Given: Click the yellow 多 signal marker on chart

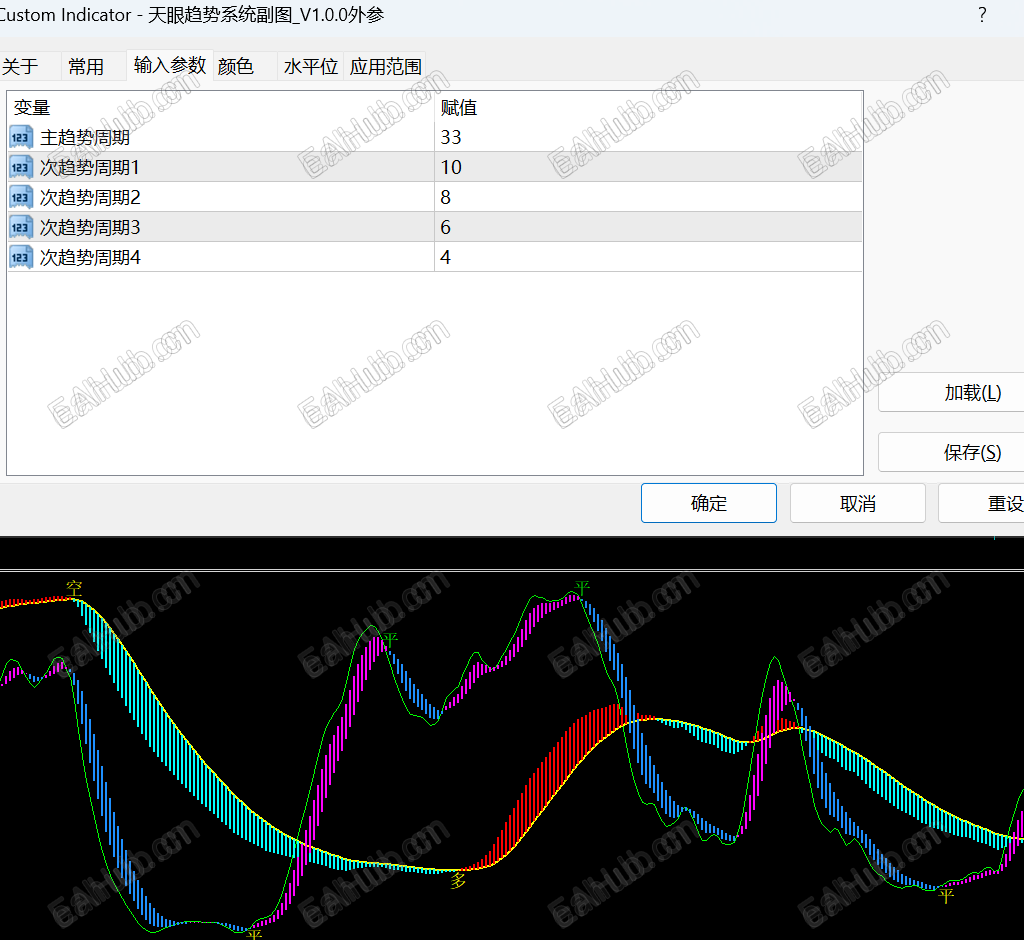Looking at the screenshot, I should (x=458, y=881).
